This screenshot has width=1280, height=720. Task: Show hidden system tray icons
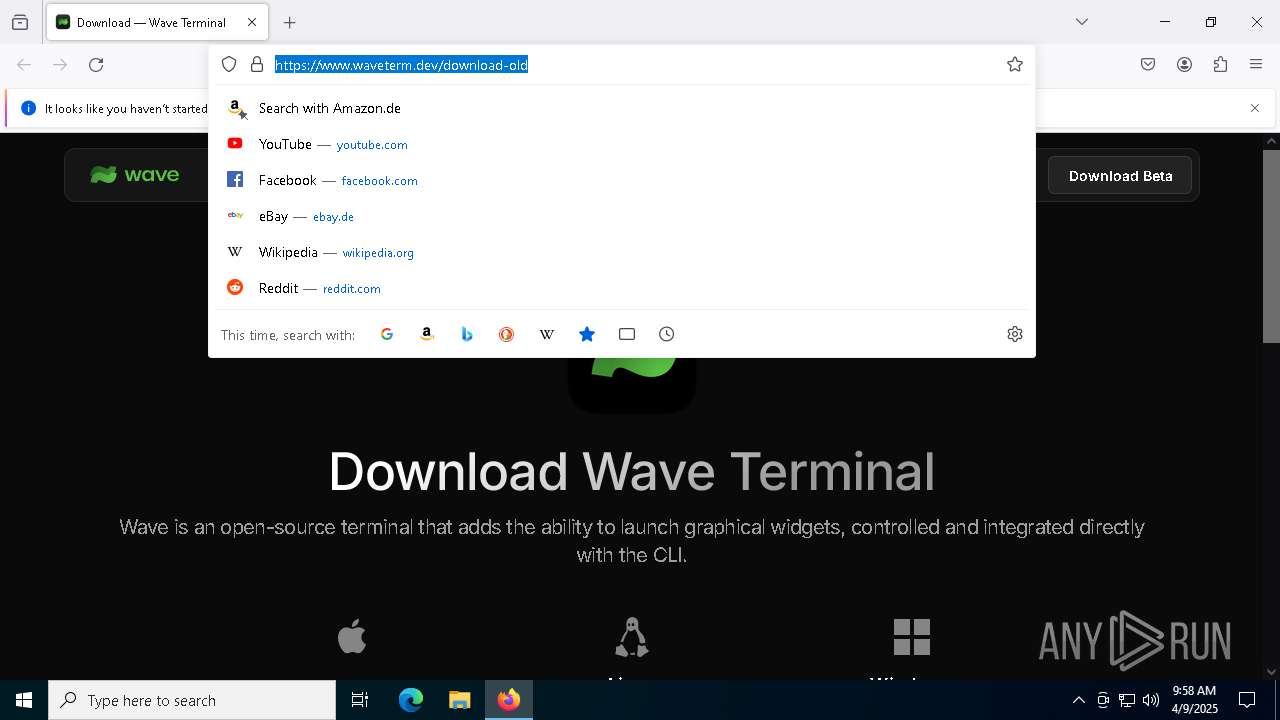[x=1078, y=700]
